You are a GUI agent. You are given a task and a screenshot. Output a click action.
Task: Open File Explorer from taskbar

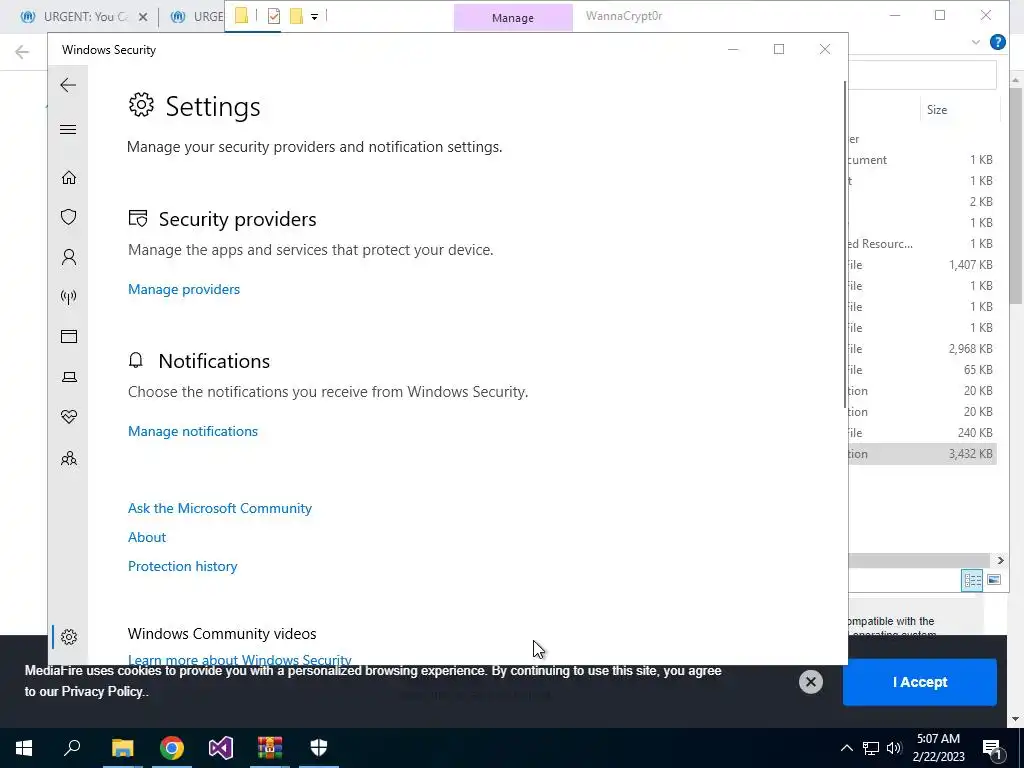[x=122, y=748]
